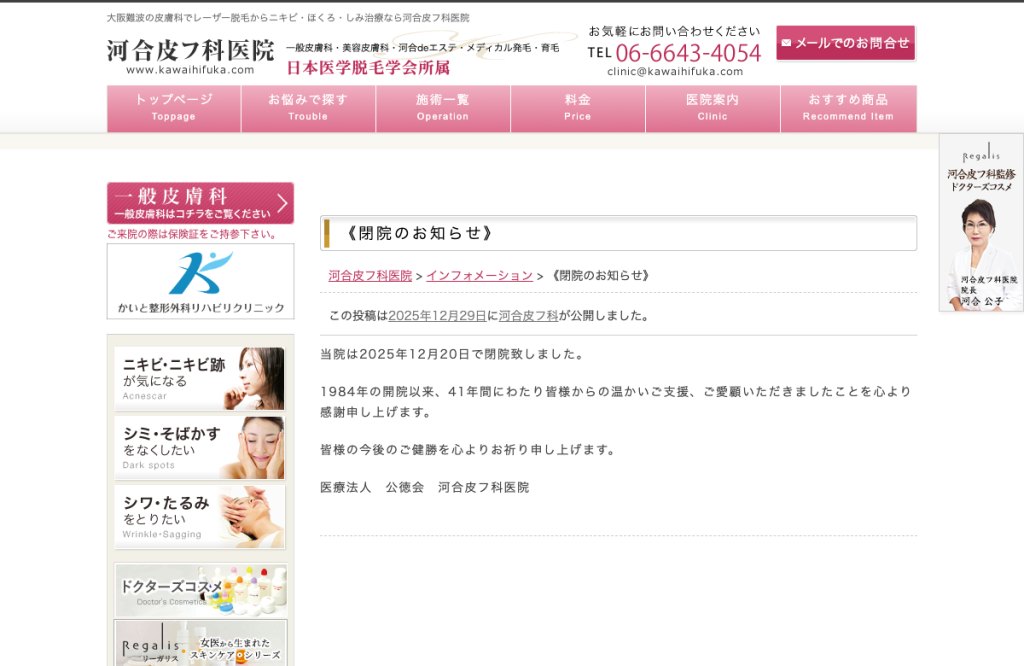This screenshot has height=666, width=1024.
Task: Click the envelope icon on mail inquiry button
Action: 786,43
